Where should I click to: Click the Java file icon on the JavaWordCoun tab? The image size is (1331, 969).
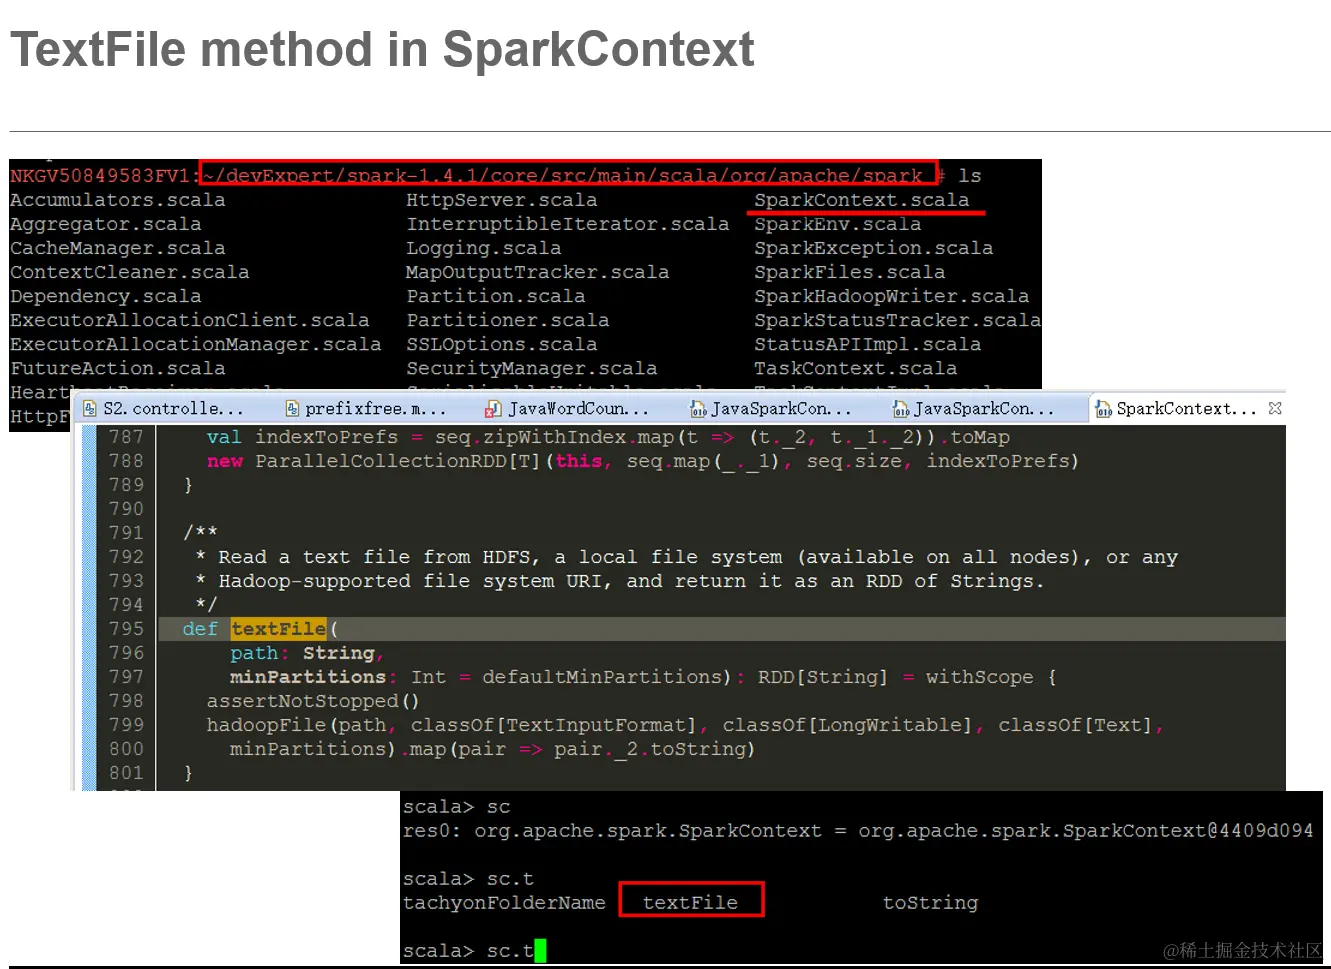tap(493, 408)
